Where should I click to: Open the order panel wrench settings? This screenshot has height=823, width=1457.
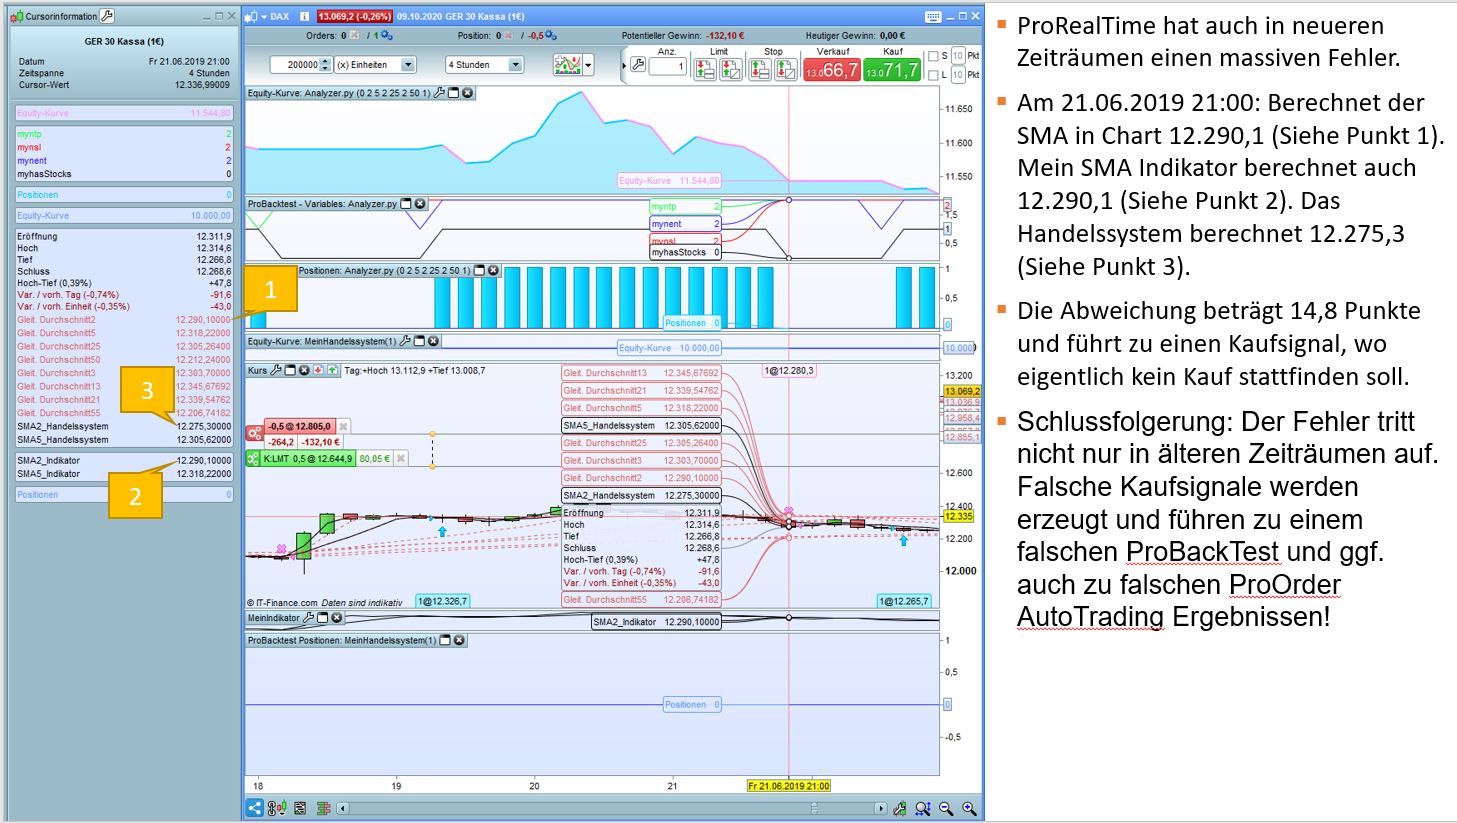[638, 66]
